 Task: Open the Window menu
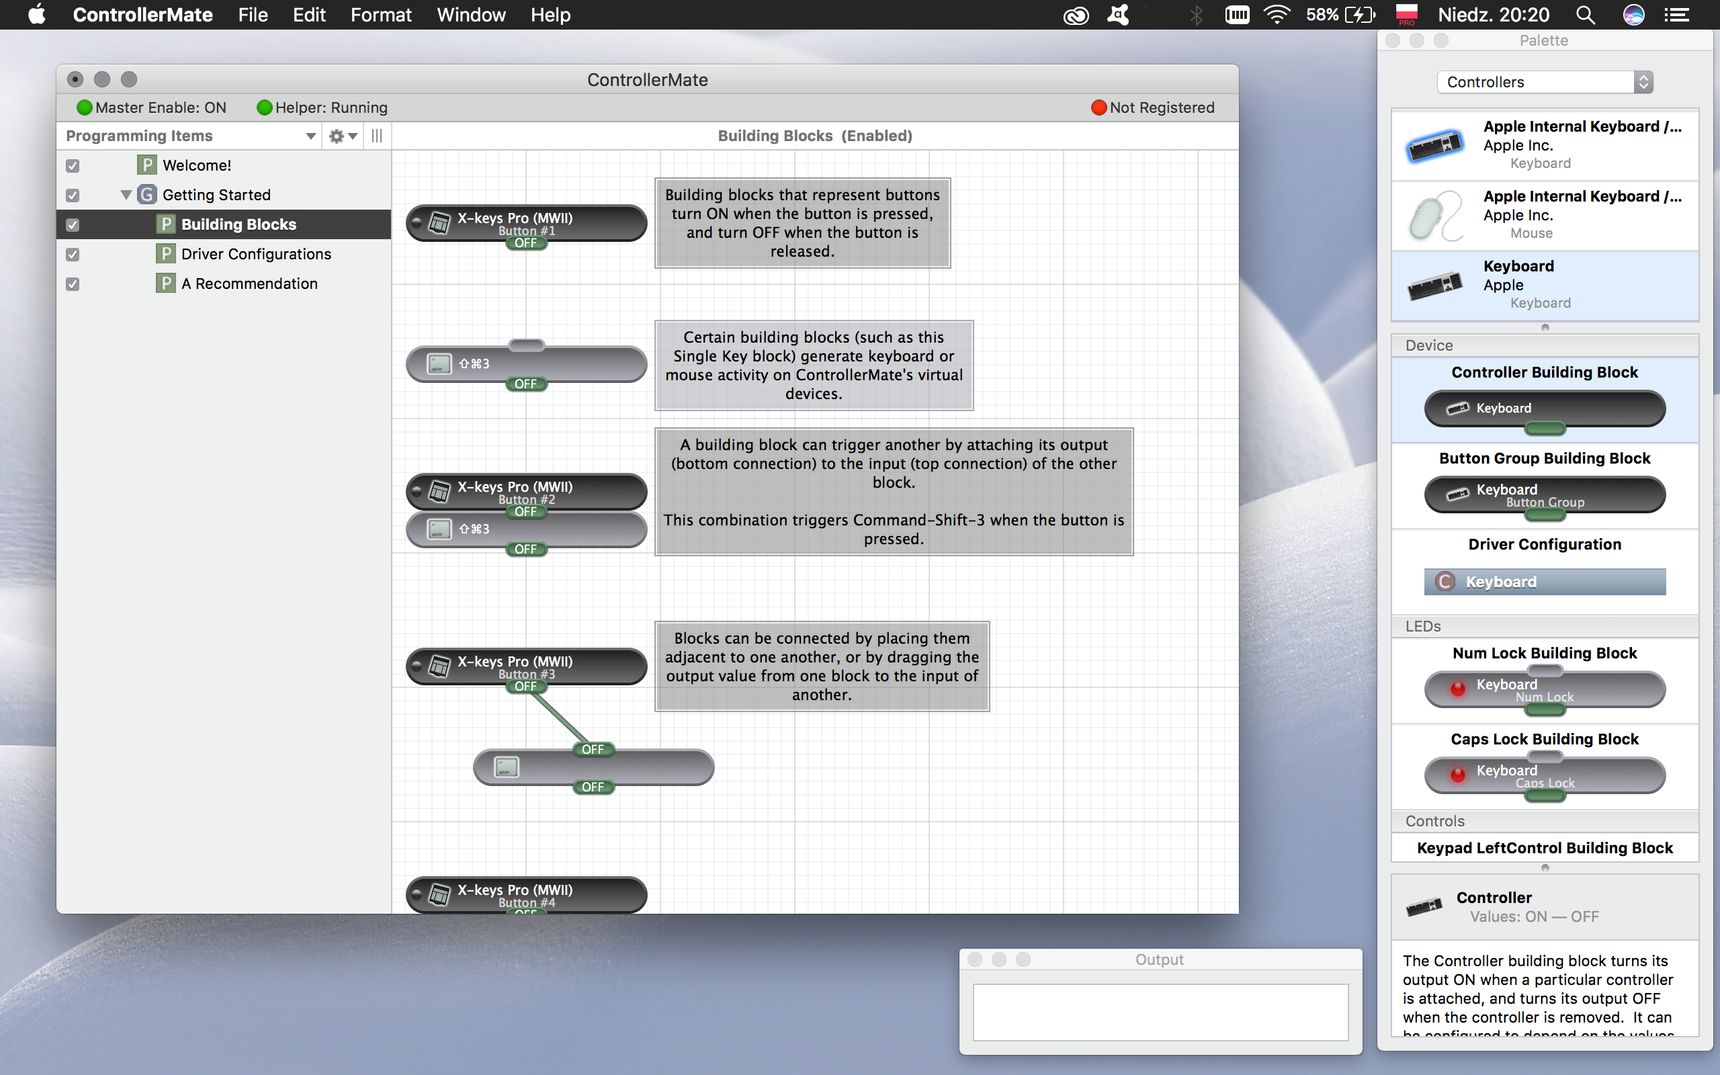471,15
